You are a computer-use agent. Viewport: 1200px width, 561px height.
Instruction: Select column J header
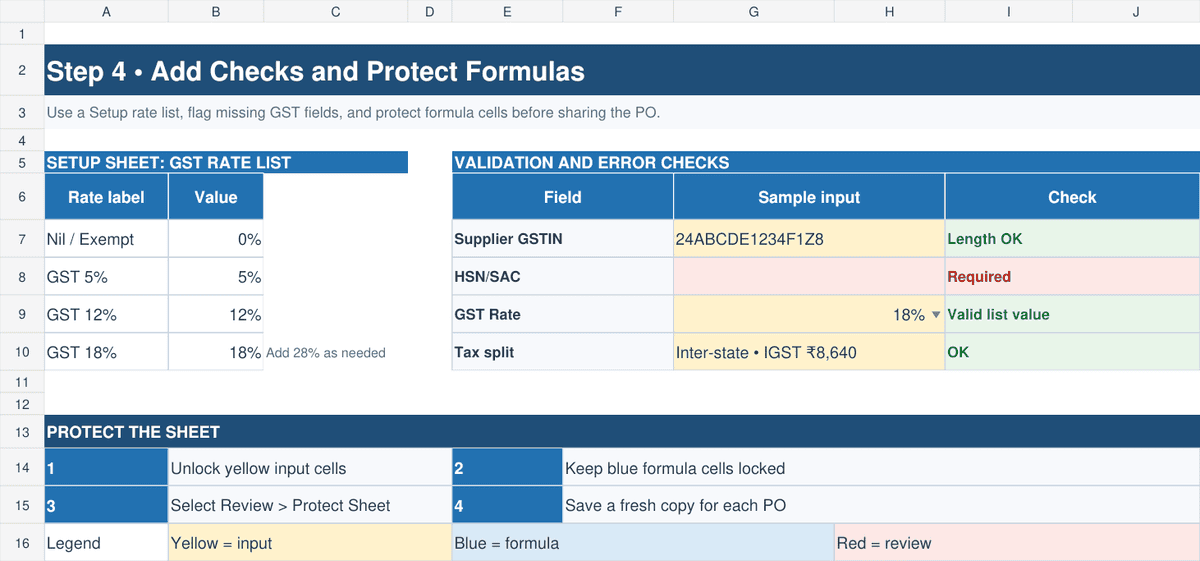[1136, 11]
